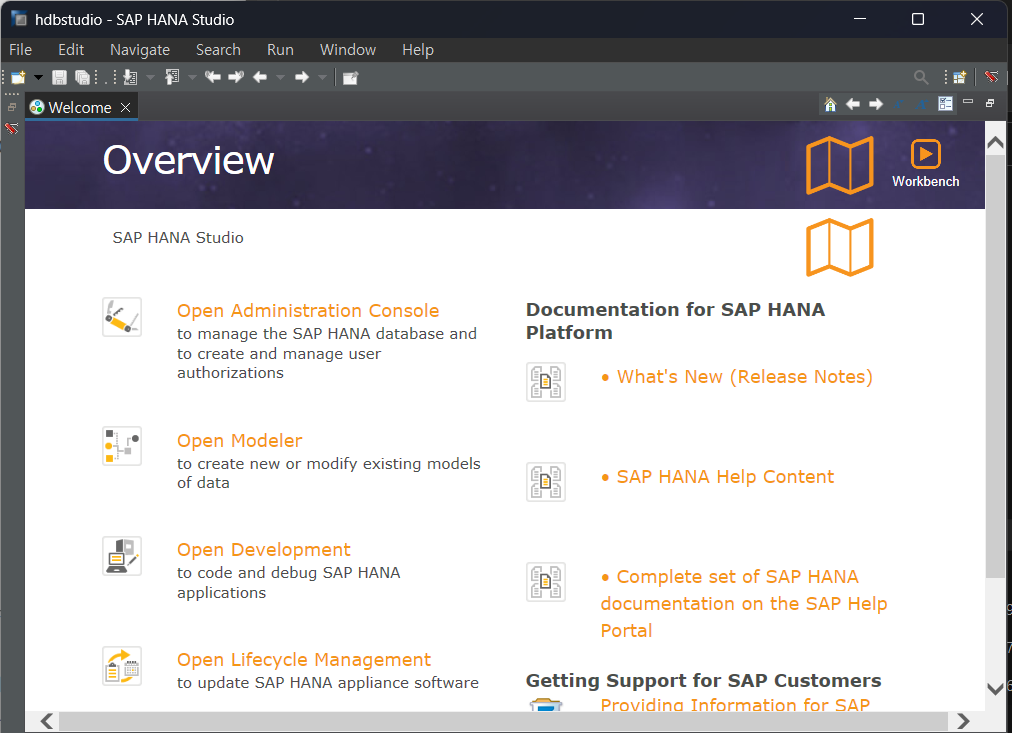Open the Run menu
Image resolution: width=1012 pixels, height=733 pixels.
[280, 50]
